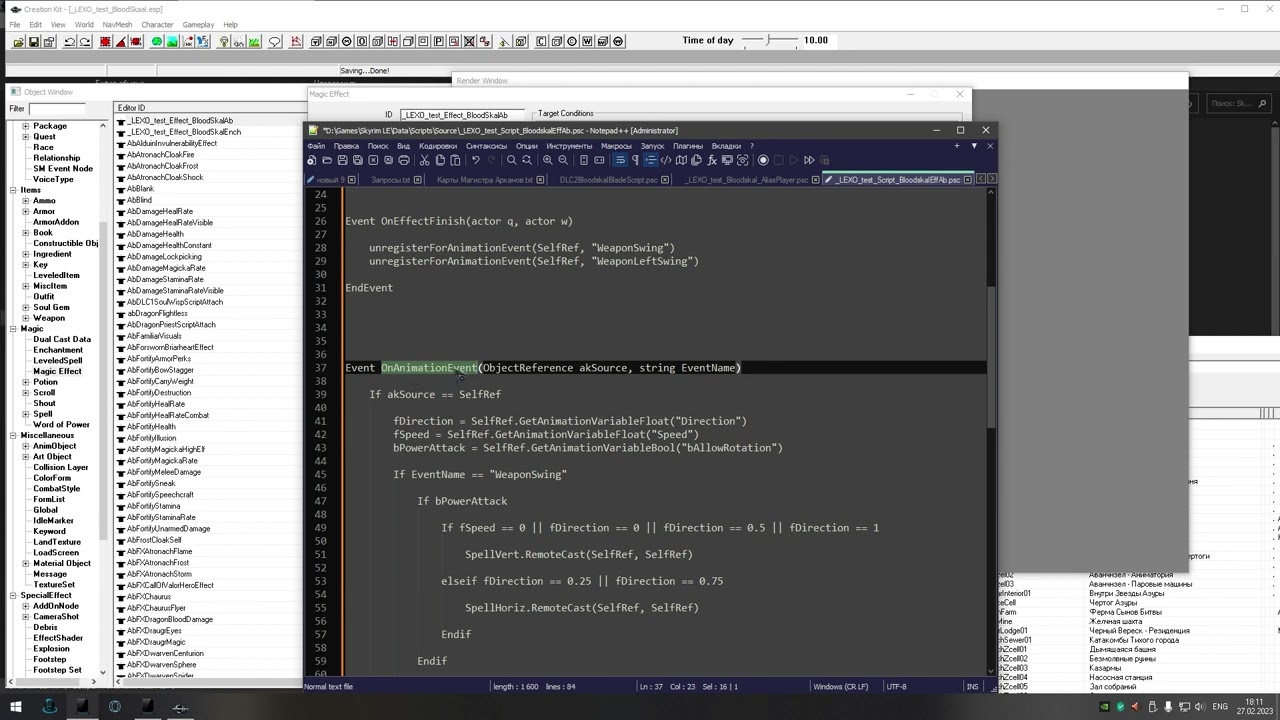
Task: Close the Карты Магистра Арканов.txt tab
Action: coord(541,180)
